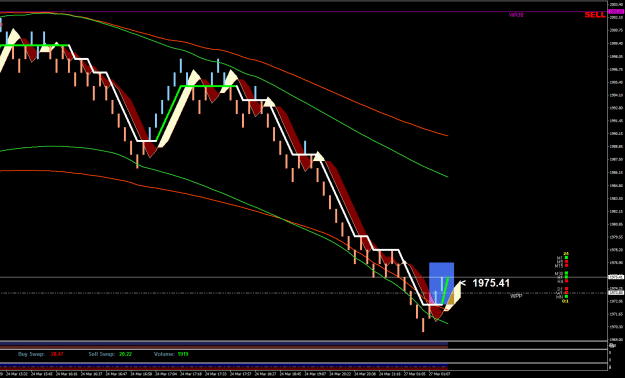
Task: Click the green MN timeframe indicator square
Action: tap(566, 296)
